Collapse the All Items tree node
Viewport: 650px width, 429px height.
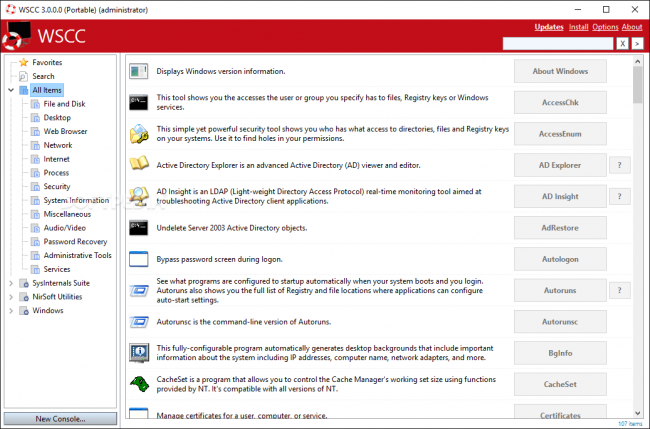click(11, 90)
